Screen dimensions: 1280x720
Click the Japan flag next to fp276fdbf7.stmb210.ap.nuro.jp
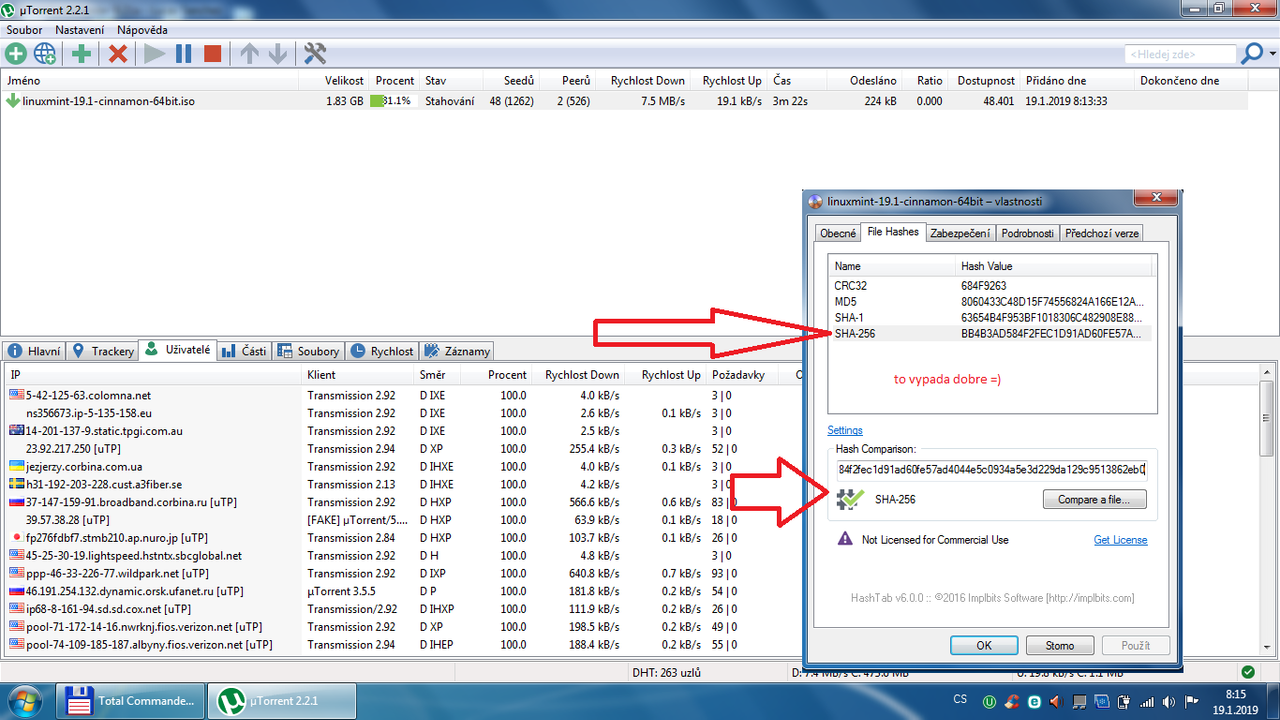tap(16, 538)
